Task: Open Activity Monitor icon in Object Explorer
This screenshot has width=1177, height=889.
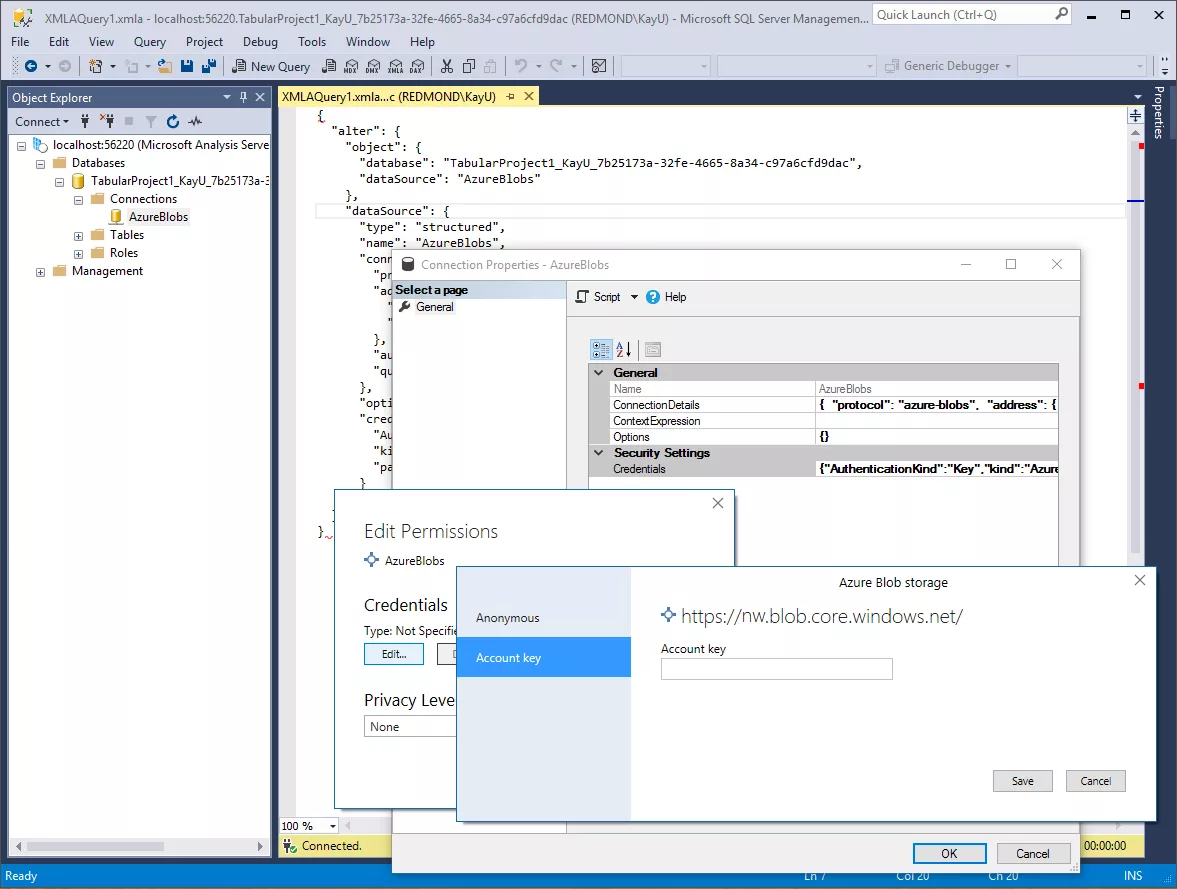Action: [x=195, y=121]
